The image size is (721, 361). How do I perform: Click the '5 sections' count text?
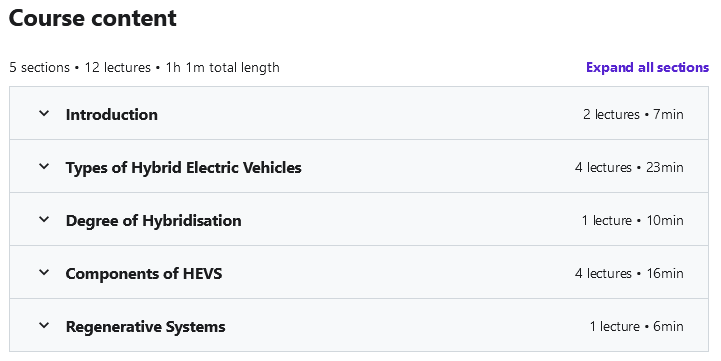coord(40,68)
